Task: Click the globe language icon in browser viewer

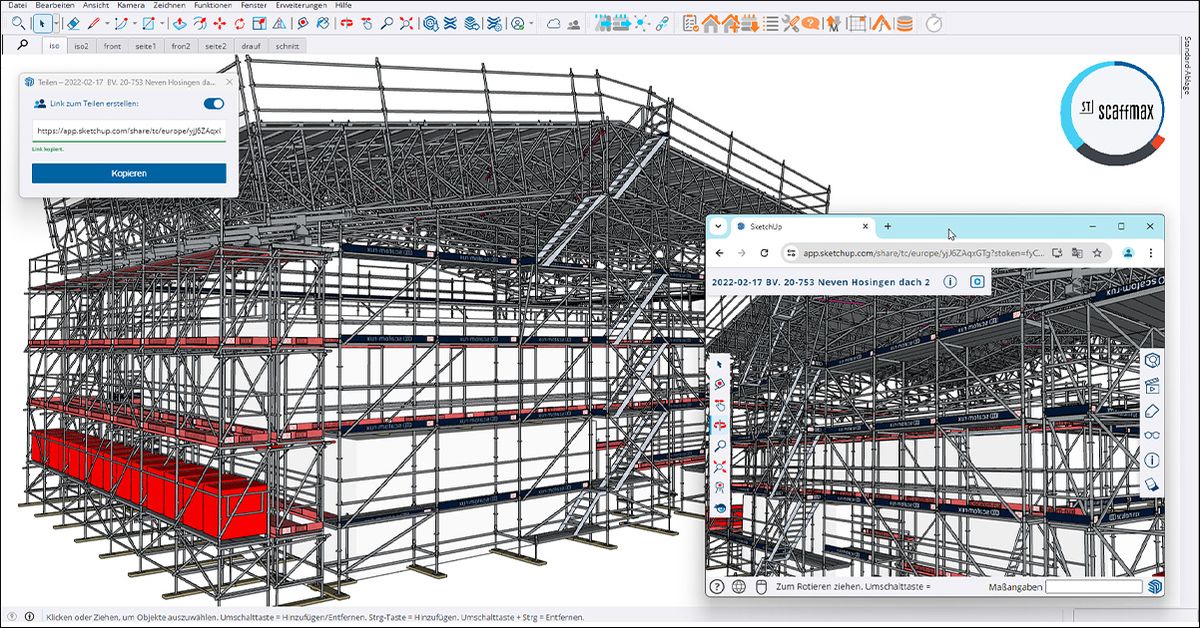Action: click(x=739, y=587)
